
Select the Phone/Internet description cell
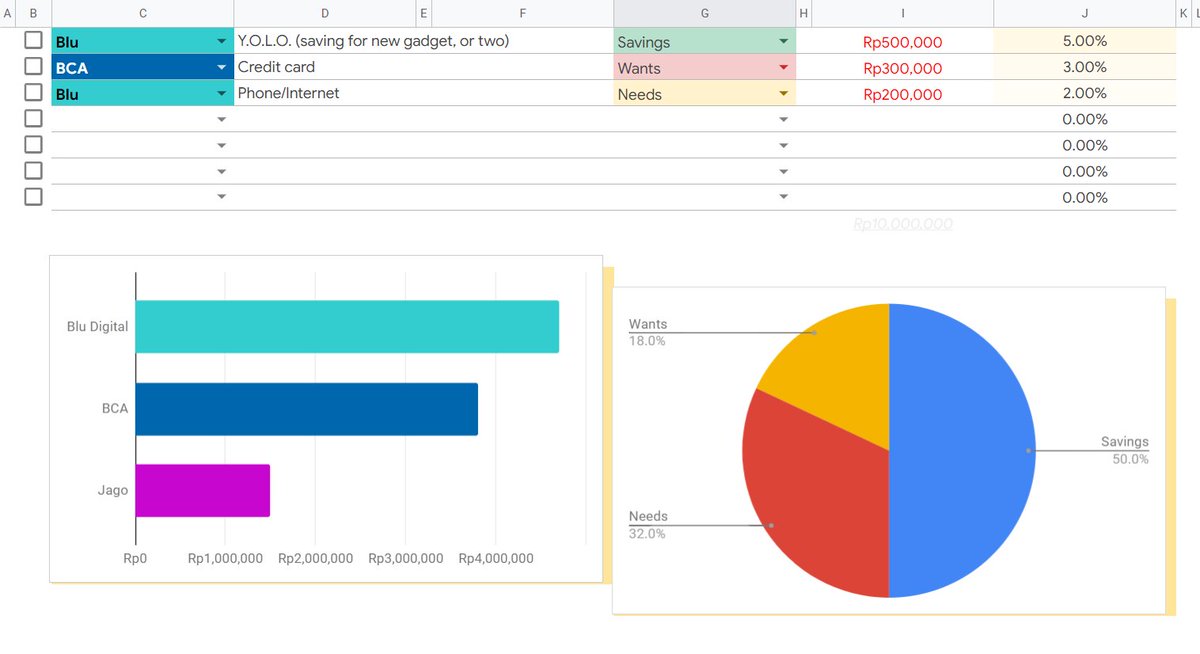click(424, 93)
